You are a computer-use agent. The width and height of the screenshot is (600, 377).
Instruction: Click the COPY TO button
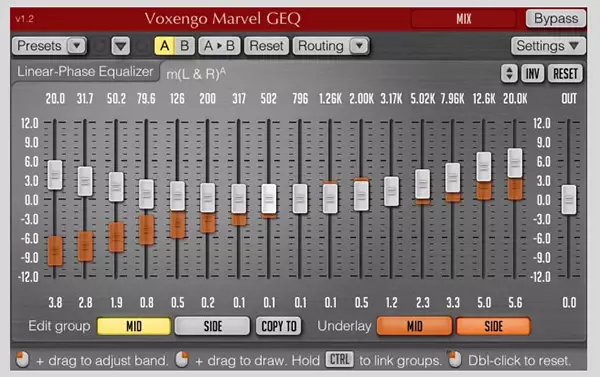tap(279, 326)
